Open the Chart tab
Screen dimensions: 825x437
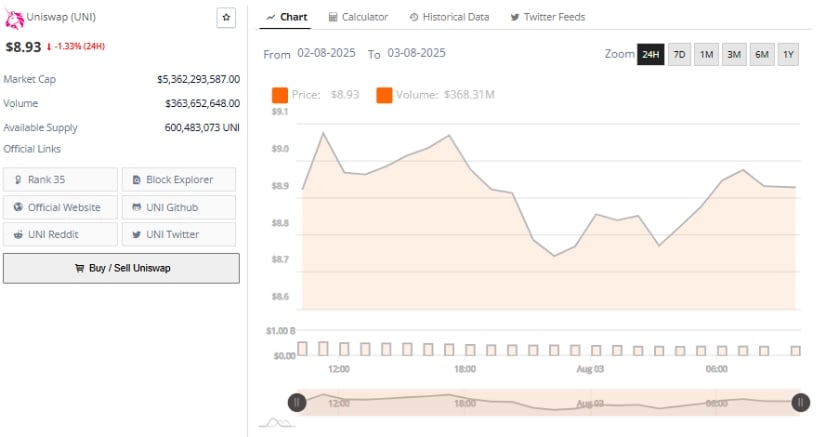tap(286, 17)
